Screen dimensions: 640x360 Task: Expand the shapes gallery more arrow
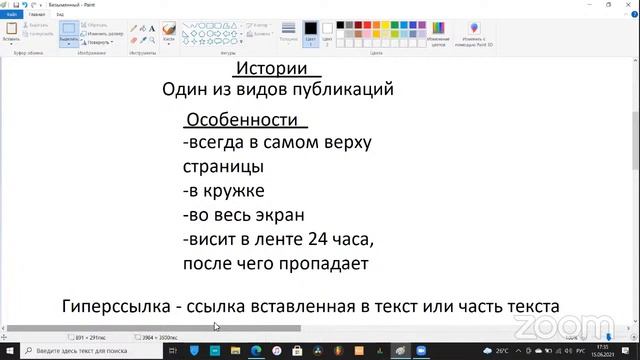point(241,42)
